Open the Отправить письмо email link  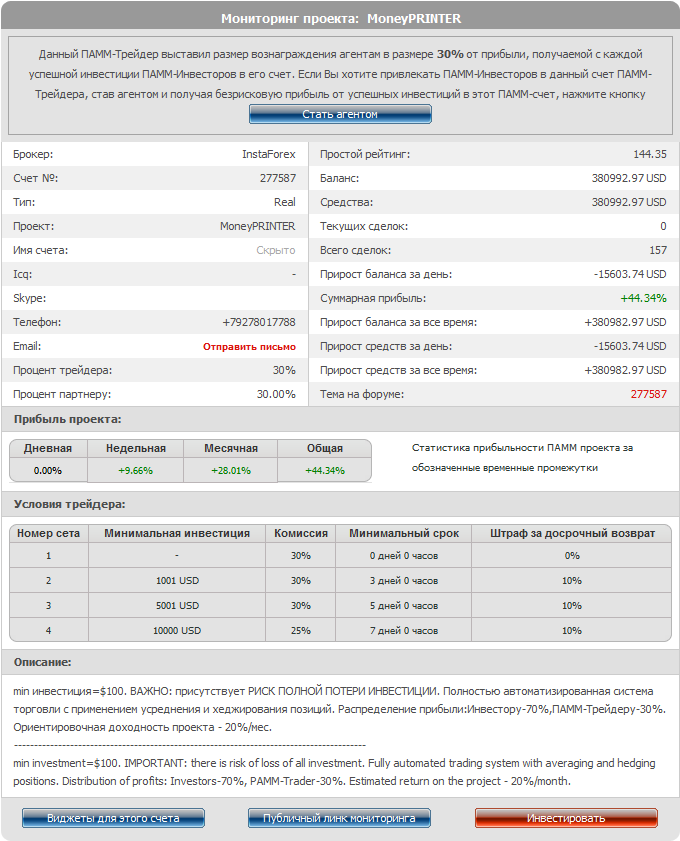(x=249, y=346)
